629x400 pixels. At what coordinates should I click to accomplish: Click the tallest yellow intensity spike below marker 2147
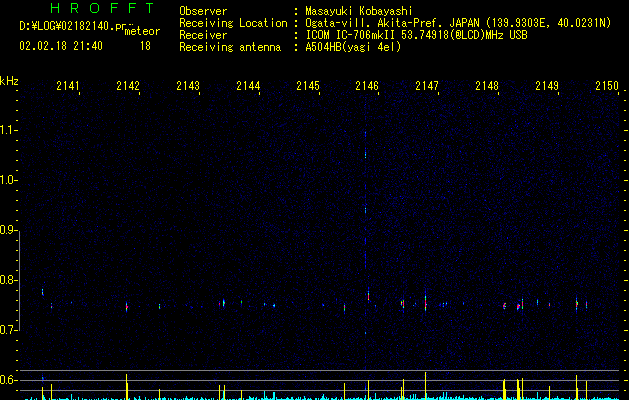[425, 386]
